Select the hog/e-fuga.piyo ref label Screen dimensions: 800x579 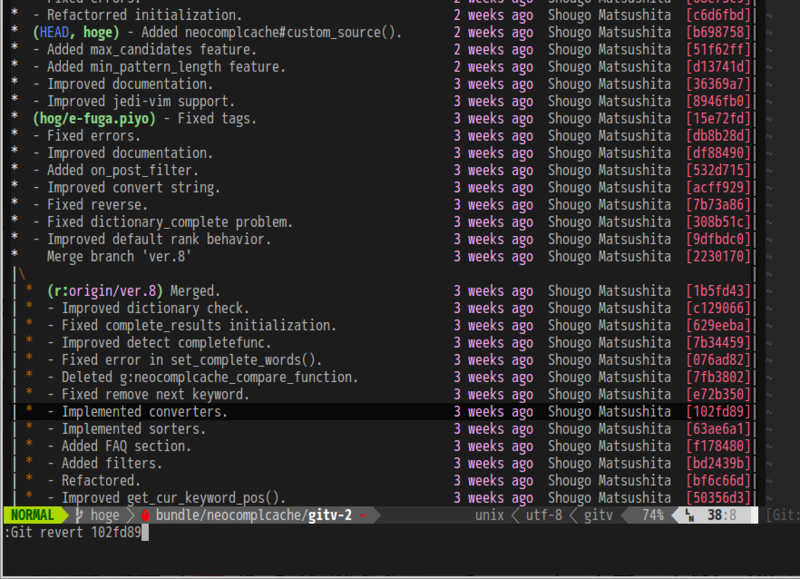pos(94,119)
